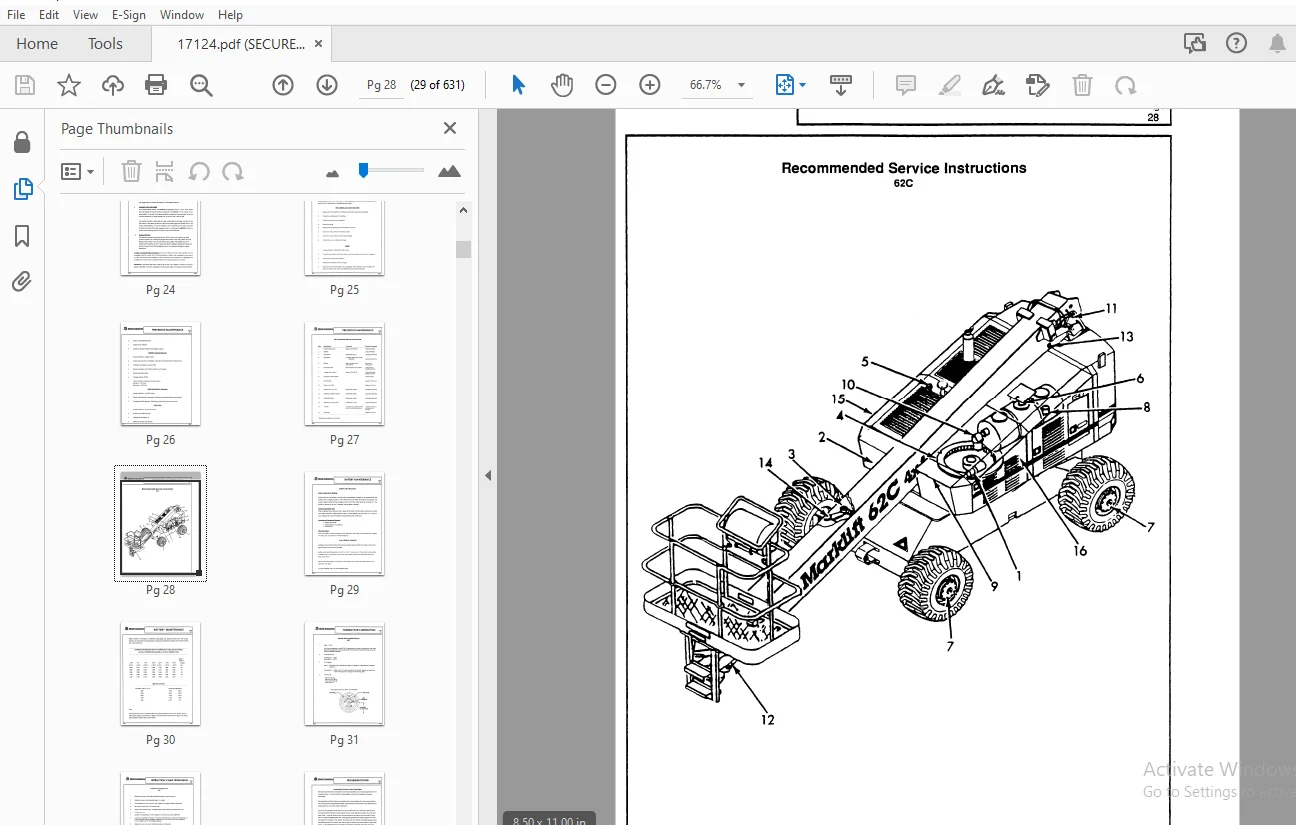This screenshot has width=1296, height=825.
Task: Open the share feedback icon at top right
Action: [1194, 43]
